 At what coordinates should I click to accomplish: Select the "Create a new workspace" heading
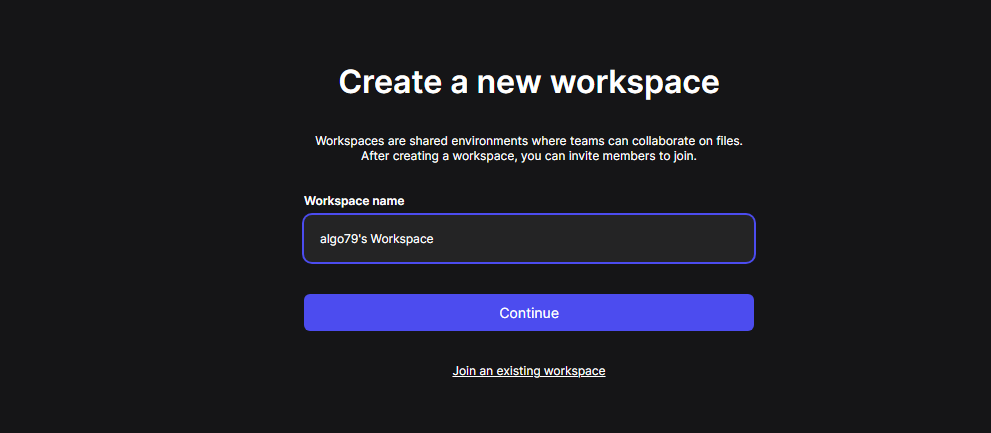(x=529, y=82)
